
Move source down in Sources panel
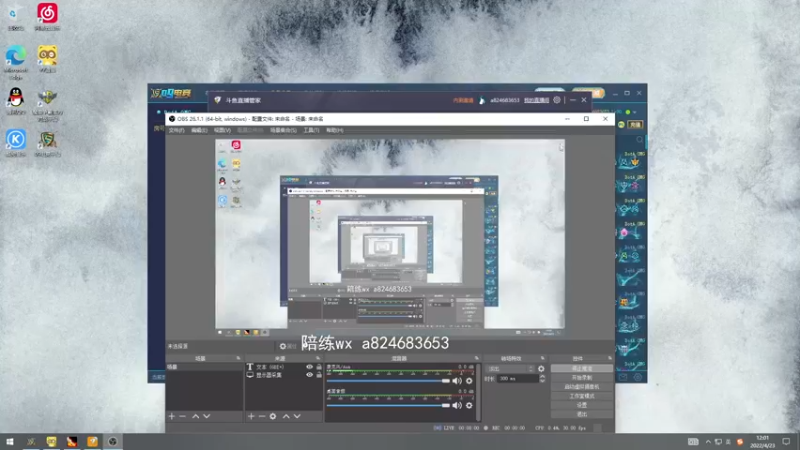(297, 416)
